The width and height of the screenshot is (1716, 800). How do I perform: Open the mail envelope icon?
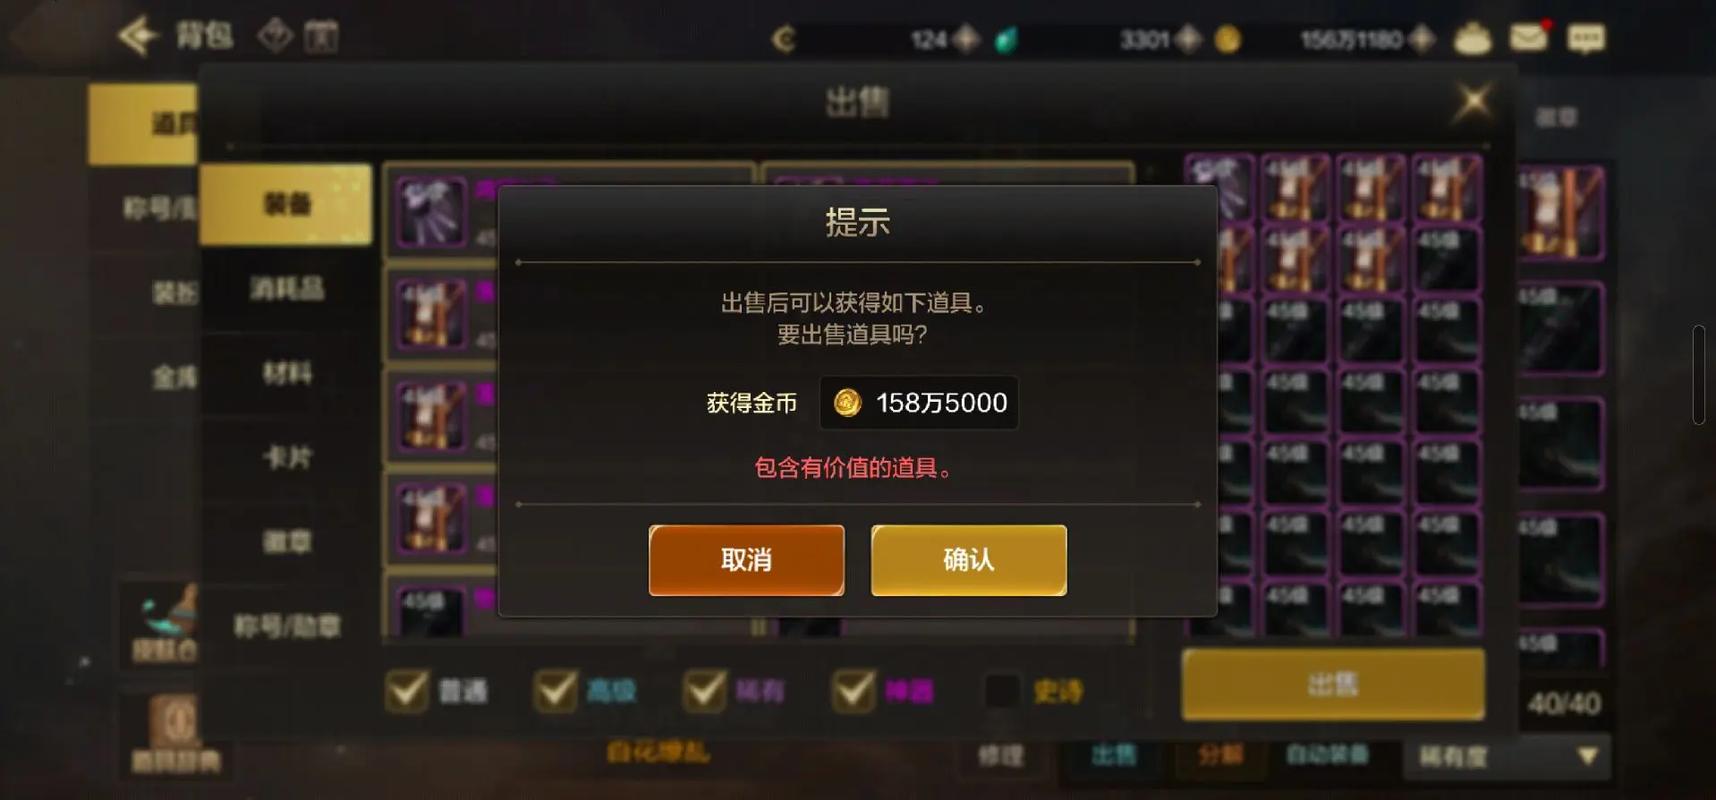pos(1529,38)
